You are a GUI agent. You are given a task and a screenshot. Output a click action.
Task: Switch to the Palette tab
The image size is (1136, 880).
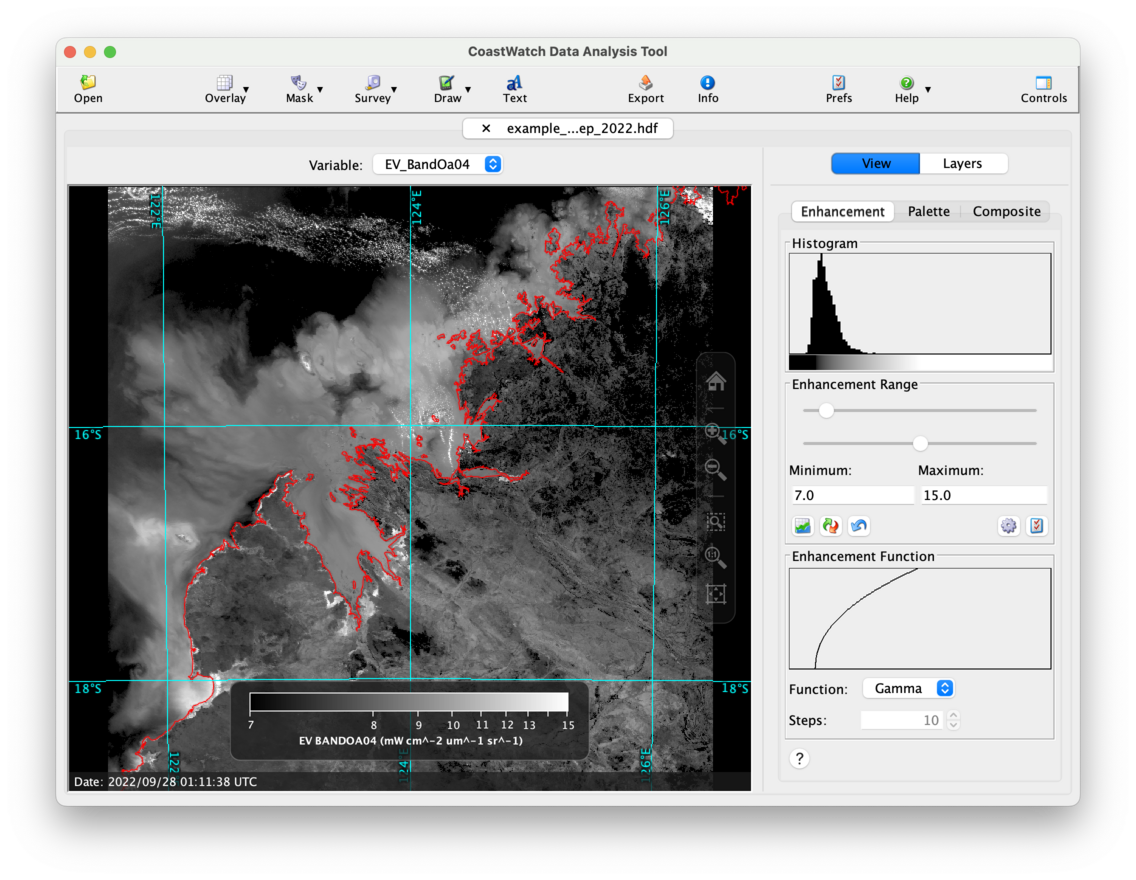[928, 212]
